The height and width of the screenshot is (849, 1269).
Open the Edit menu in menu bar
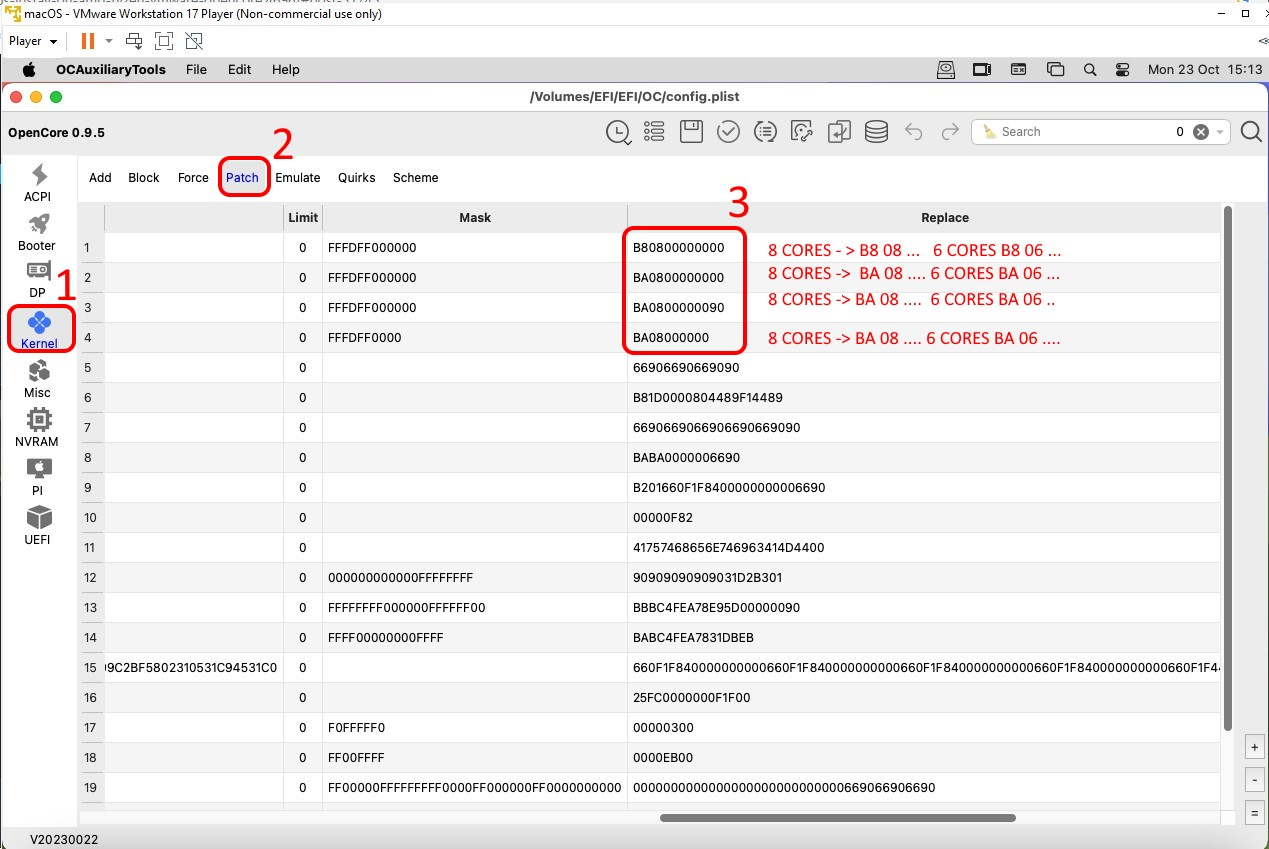point(239,70)
